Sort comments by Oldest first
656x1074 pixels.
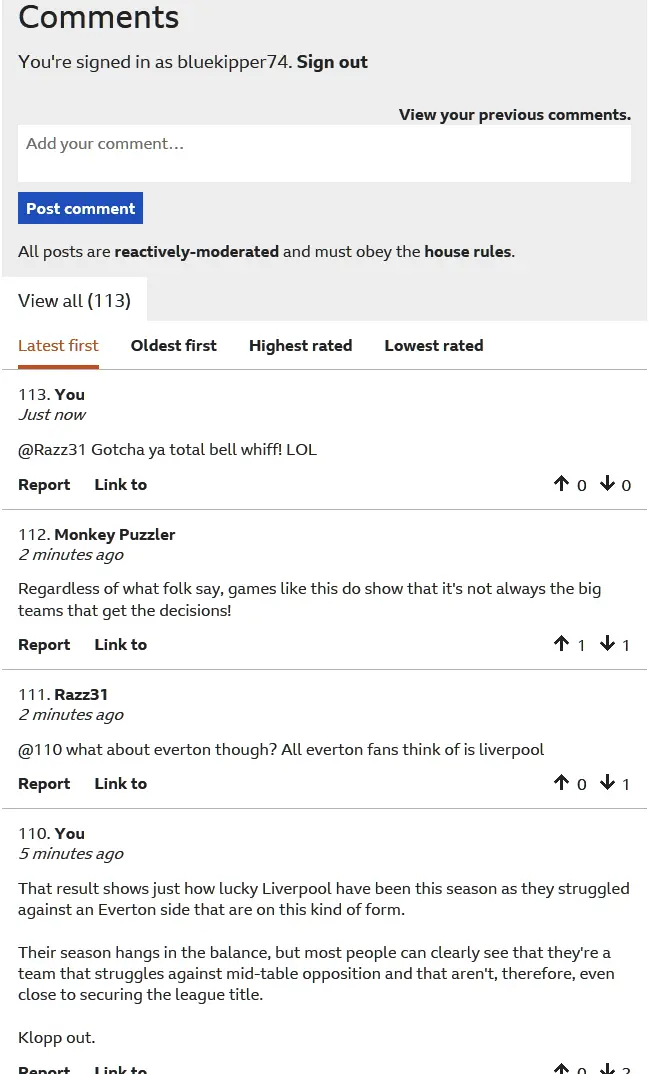[x=173, y=346]
